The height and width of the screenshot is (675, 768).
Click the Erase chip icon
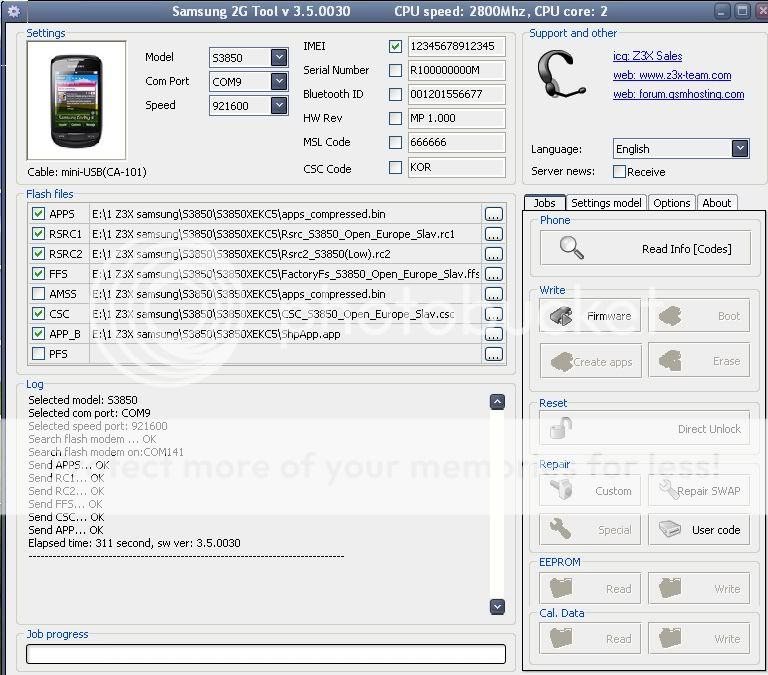click(x=670, y=361)
